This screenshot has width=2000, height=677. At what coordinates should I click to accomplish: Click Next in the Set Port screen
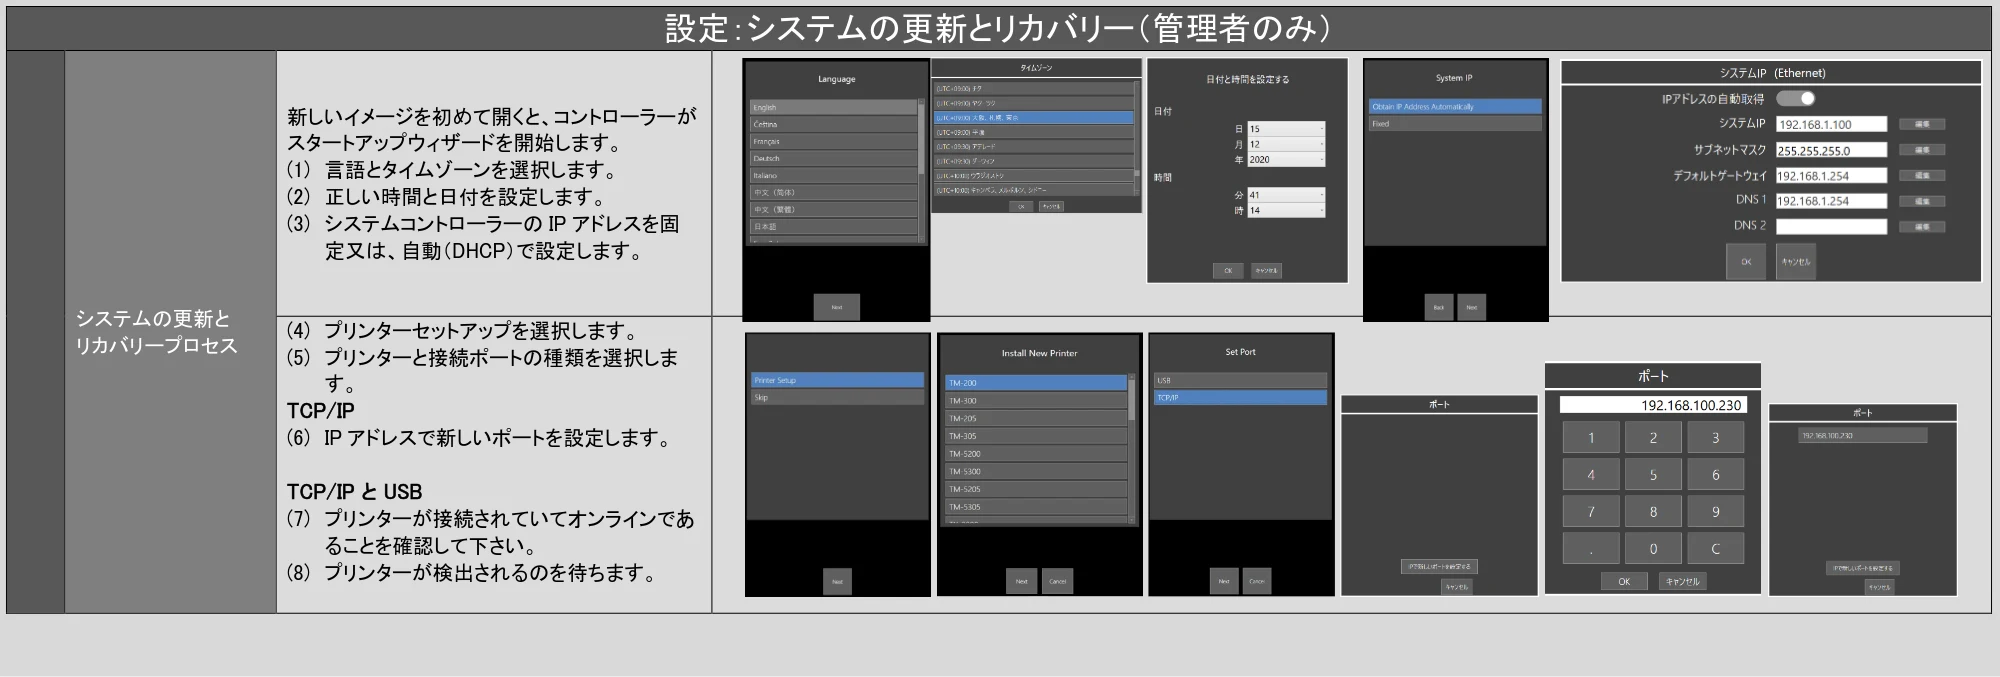coord(1224,581)
